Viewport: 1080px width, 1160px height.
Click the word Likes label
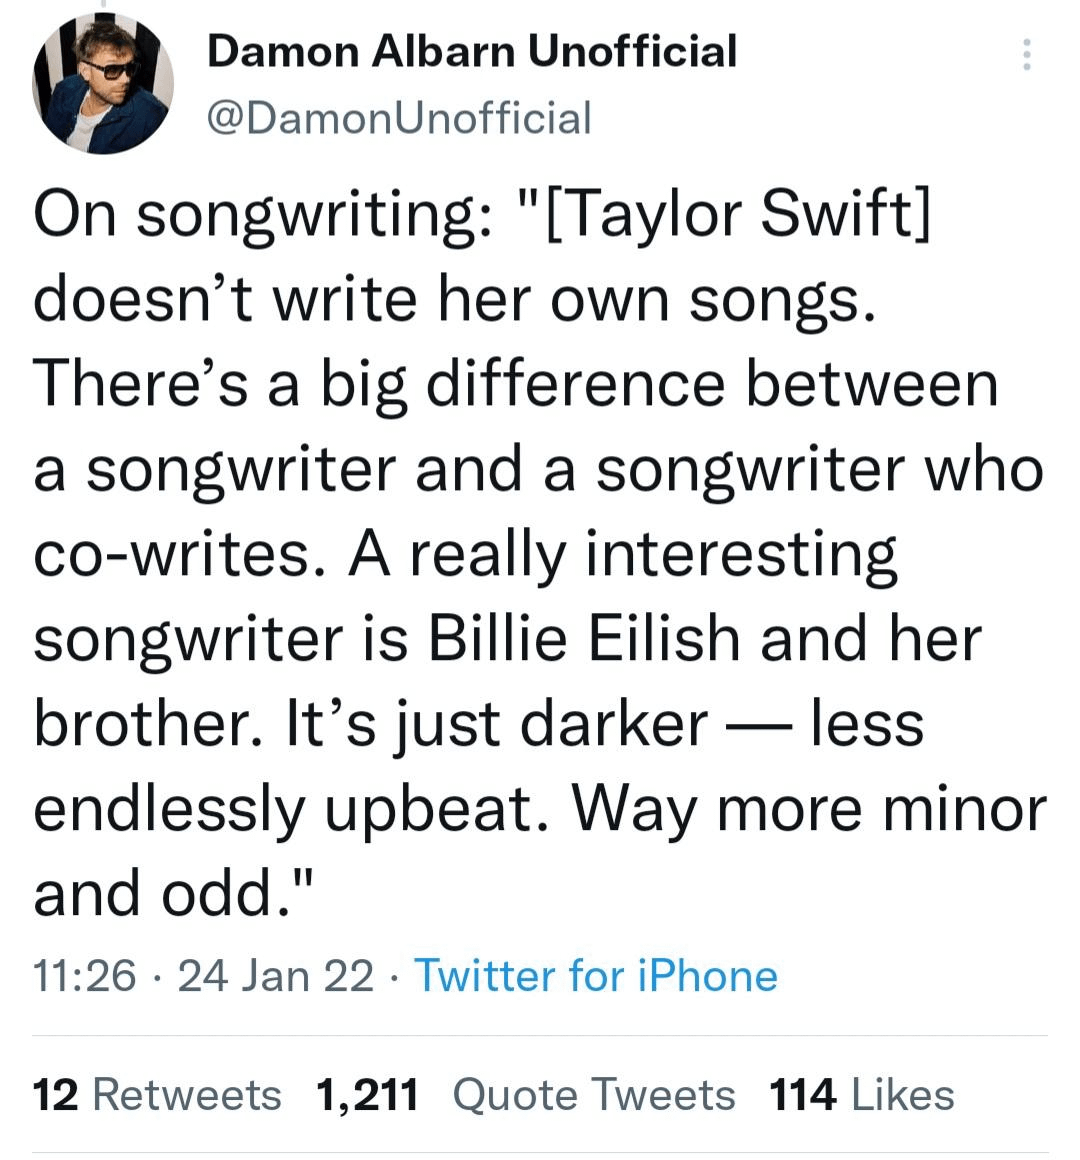pos(903,1095)
